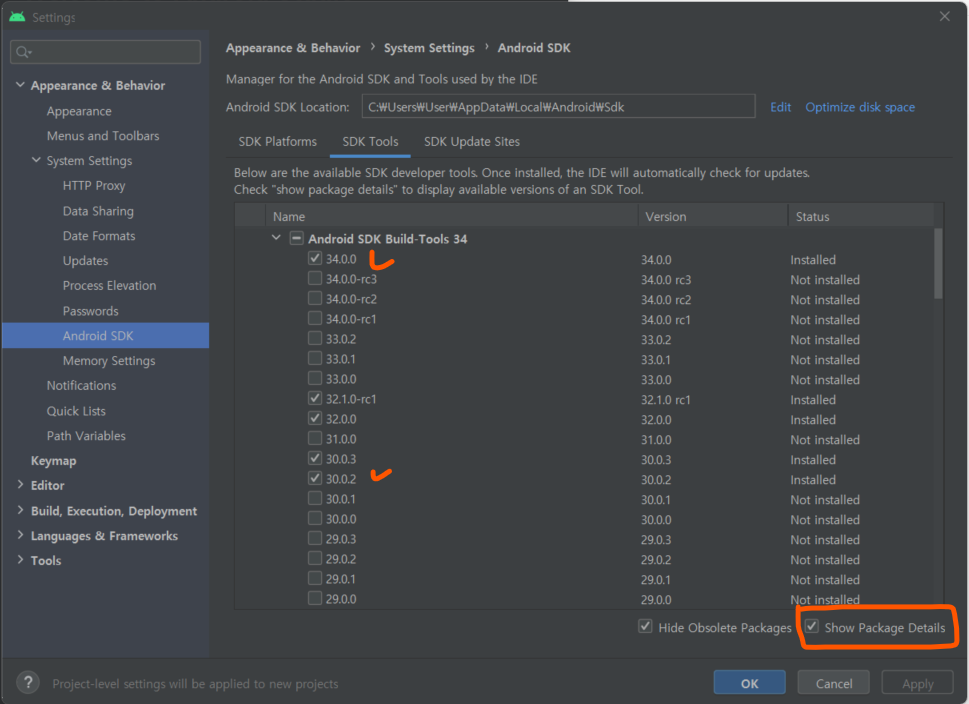Click System Settings in the breadcrumb
This screenshot has height=704, width=969.
(429, 48)
